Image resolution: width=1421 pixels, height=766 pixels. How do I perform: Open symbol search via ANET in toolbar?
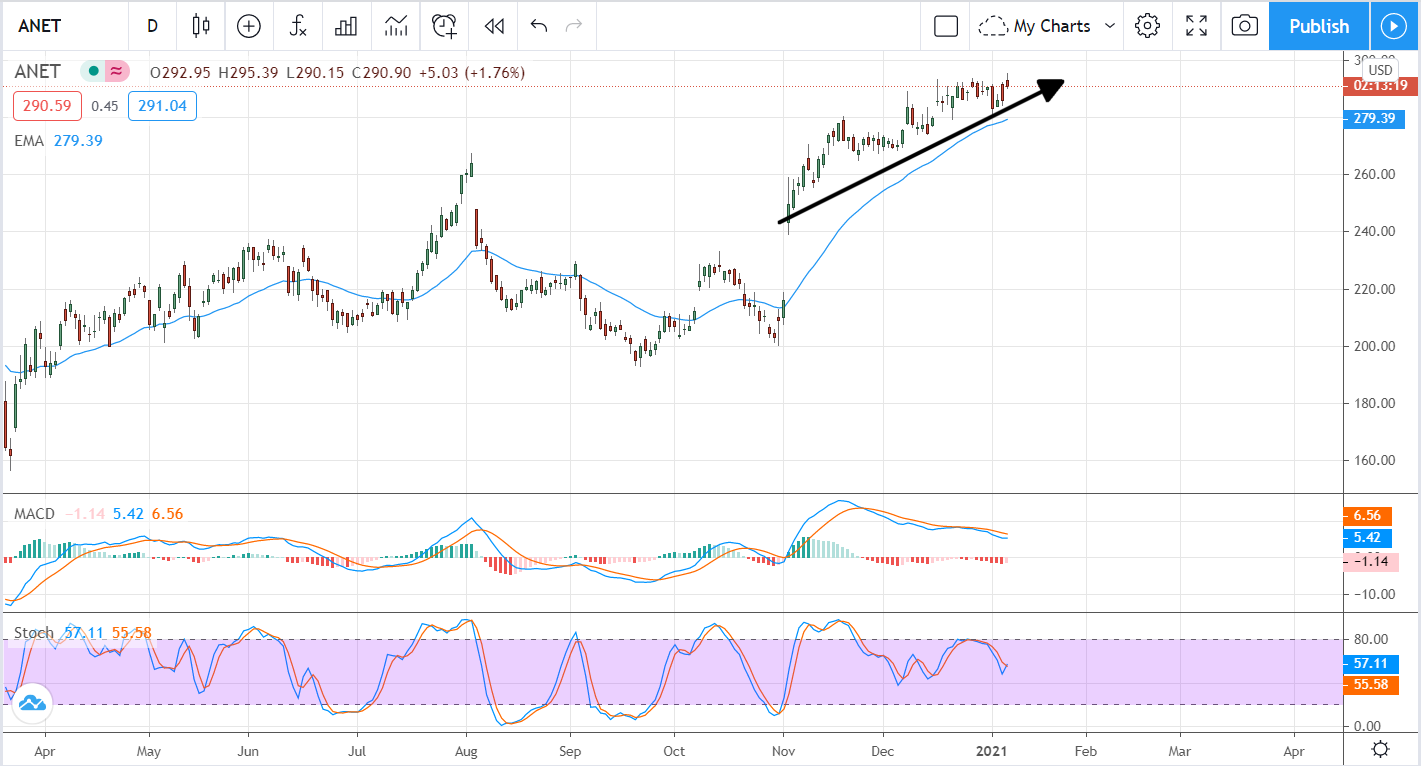40,26
